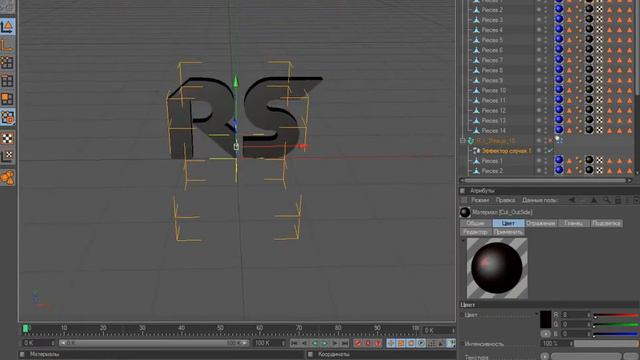
Task: Select the model mode icon with orange triangle
Action: pyautogui.click(x=7, y=27)
